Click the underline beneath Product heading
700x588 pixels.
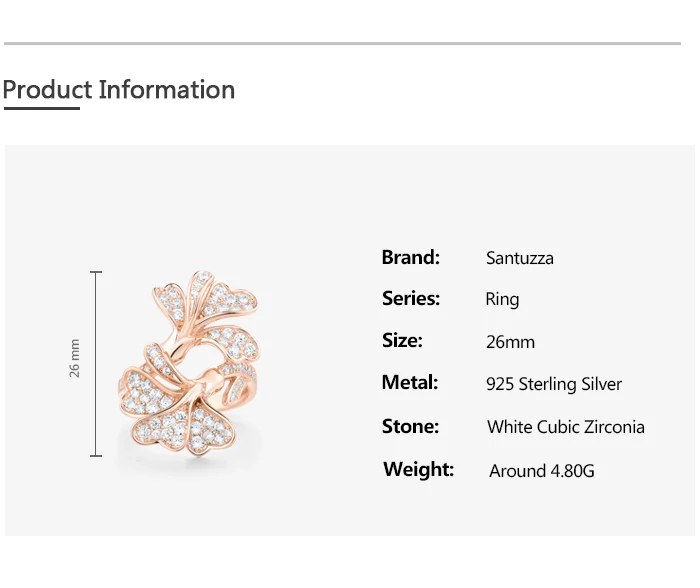click(41, 108)
